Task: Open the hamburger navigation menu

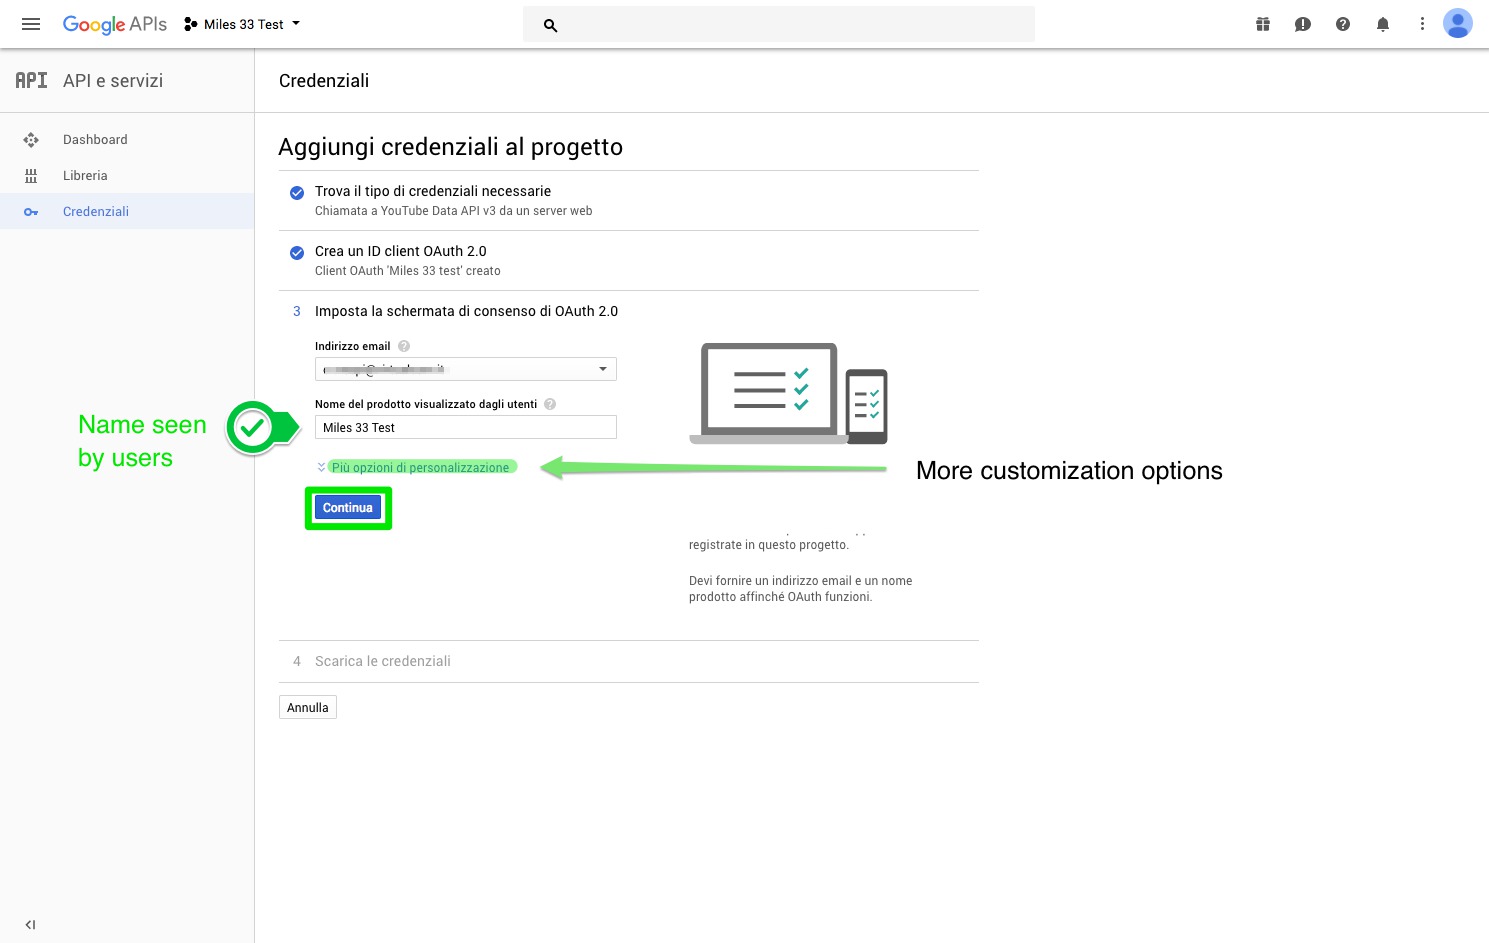Action: 31,24
